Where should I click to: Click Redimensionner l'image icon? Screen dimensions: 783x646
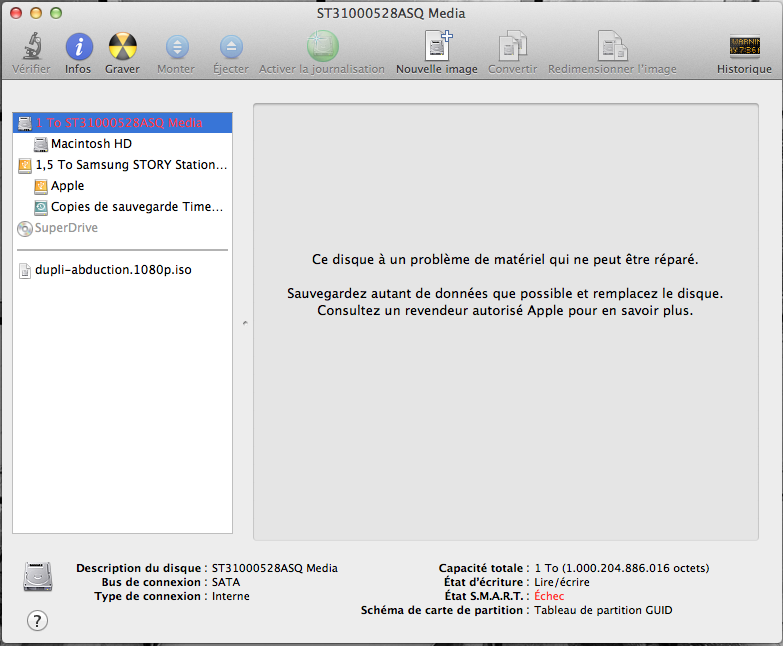point(612,46)
